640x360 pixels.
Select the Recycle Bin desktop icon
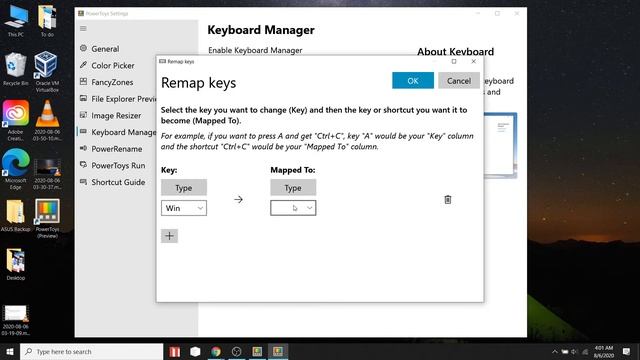(16, 69)
